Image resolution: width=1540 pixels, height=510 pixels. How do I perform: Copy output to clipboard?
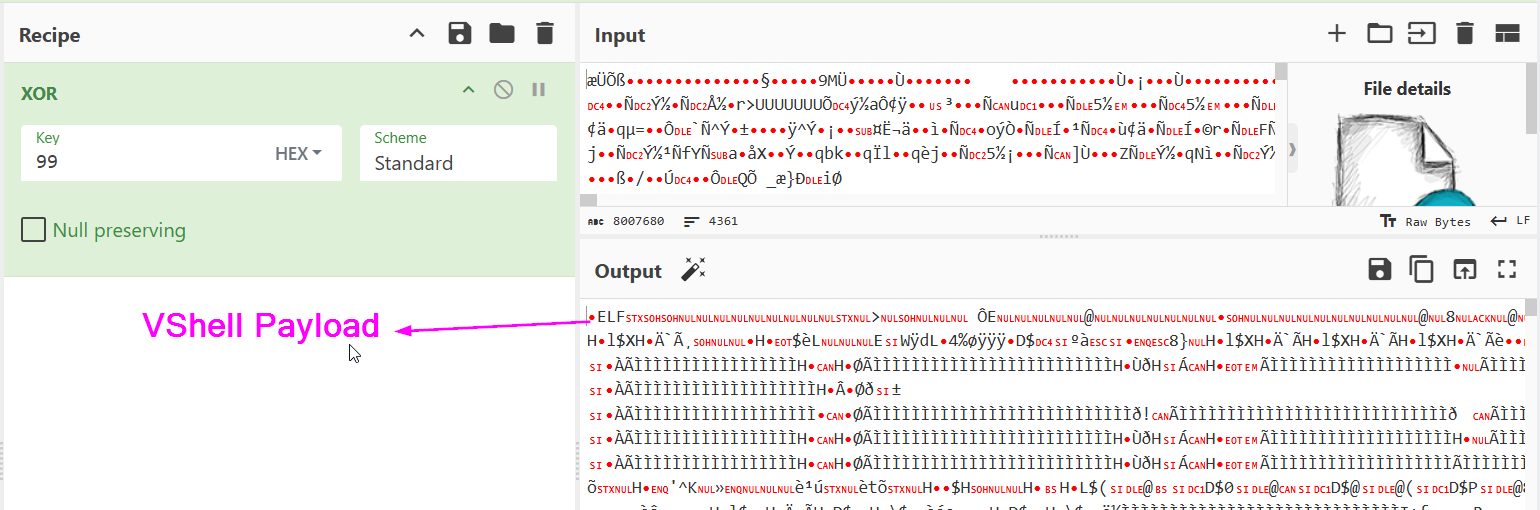pyautogui.click(x=1421, y=269)
